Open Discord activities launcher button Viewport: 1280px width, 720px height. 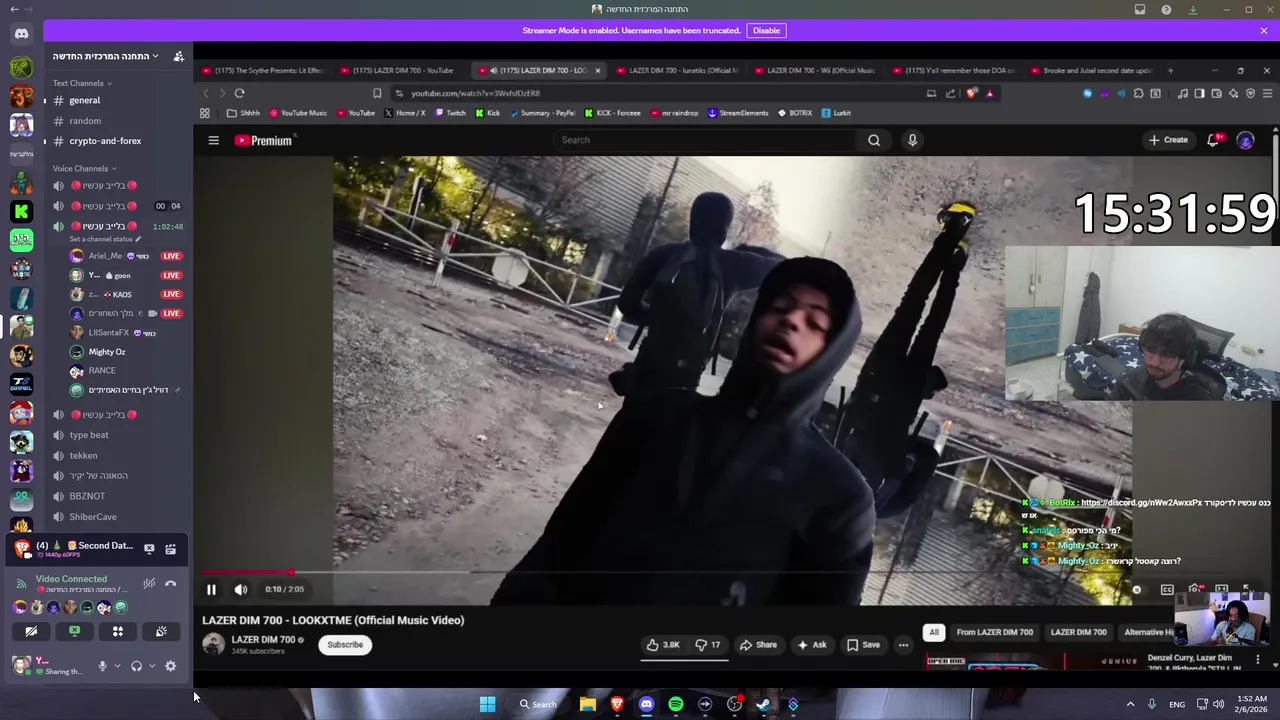(x=118, y=631)
